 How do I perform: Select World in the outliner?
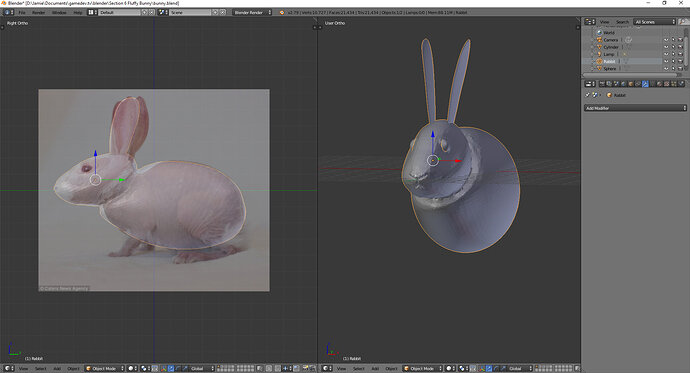point(609,33)
